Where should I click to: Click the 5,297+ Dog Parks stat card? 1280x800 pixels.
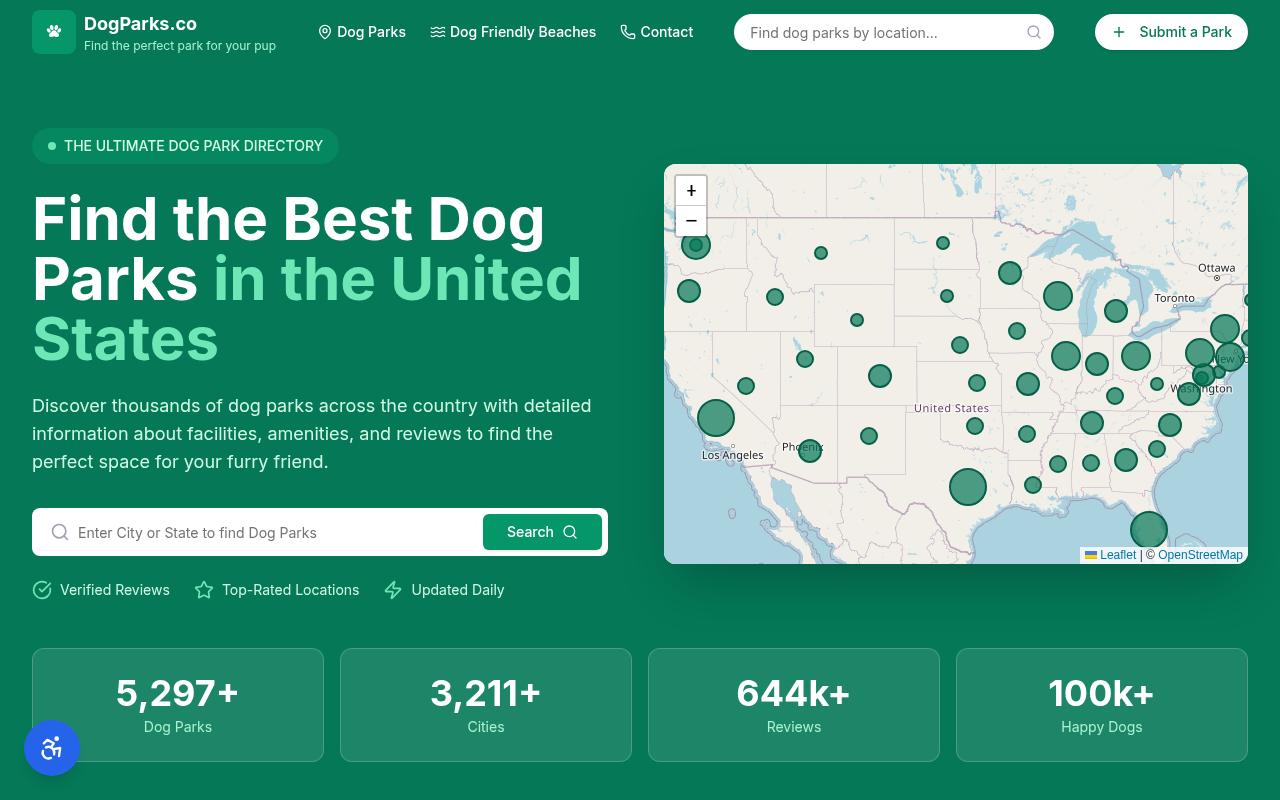coord(178,705)
